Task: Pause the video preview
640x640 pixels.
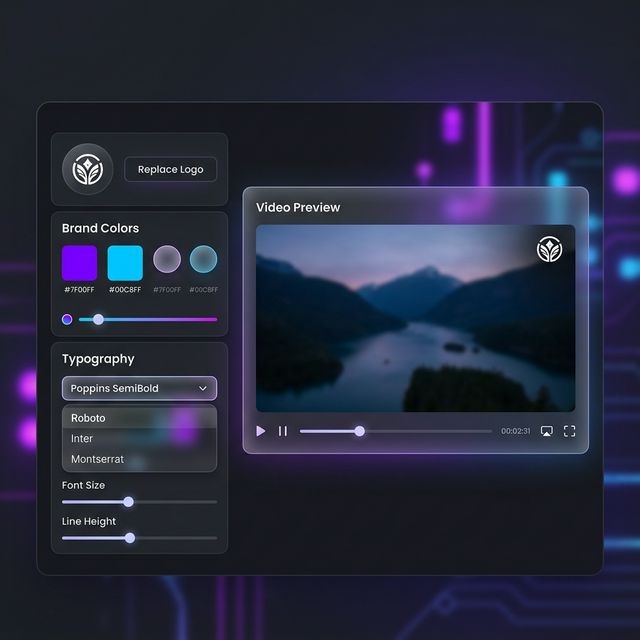Action: tap(283, 431)
